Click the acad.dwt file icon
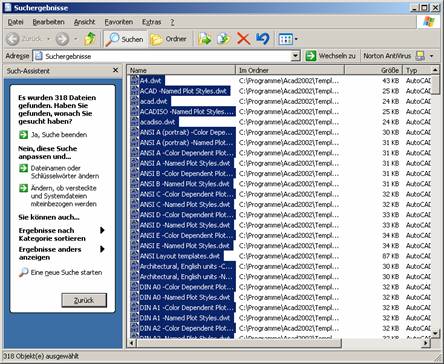 click(x=134, y=101)
